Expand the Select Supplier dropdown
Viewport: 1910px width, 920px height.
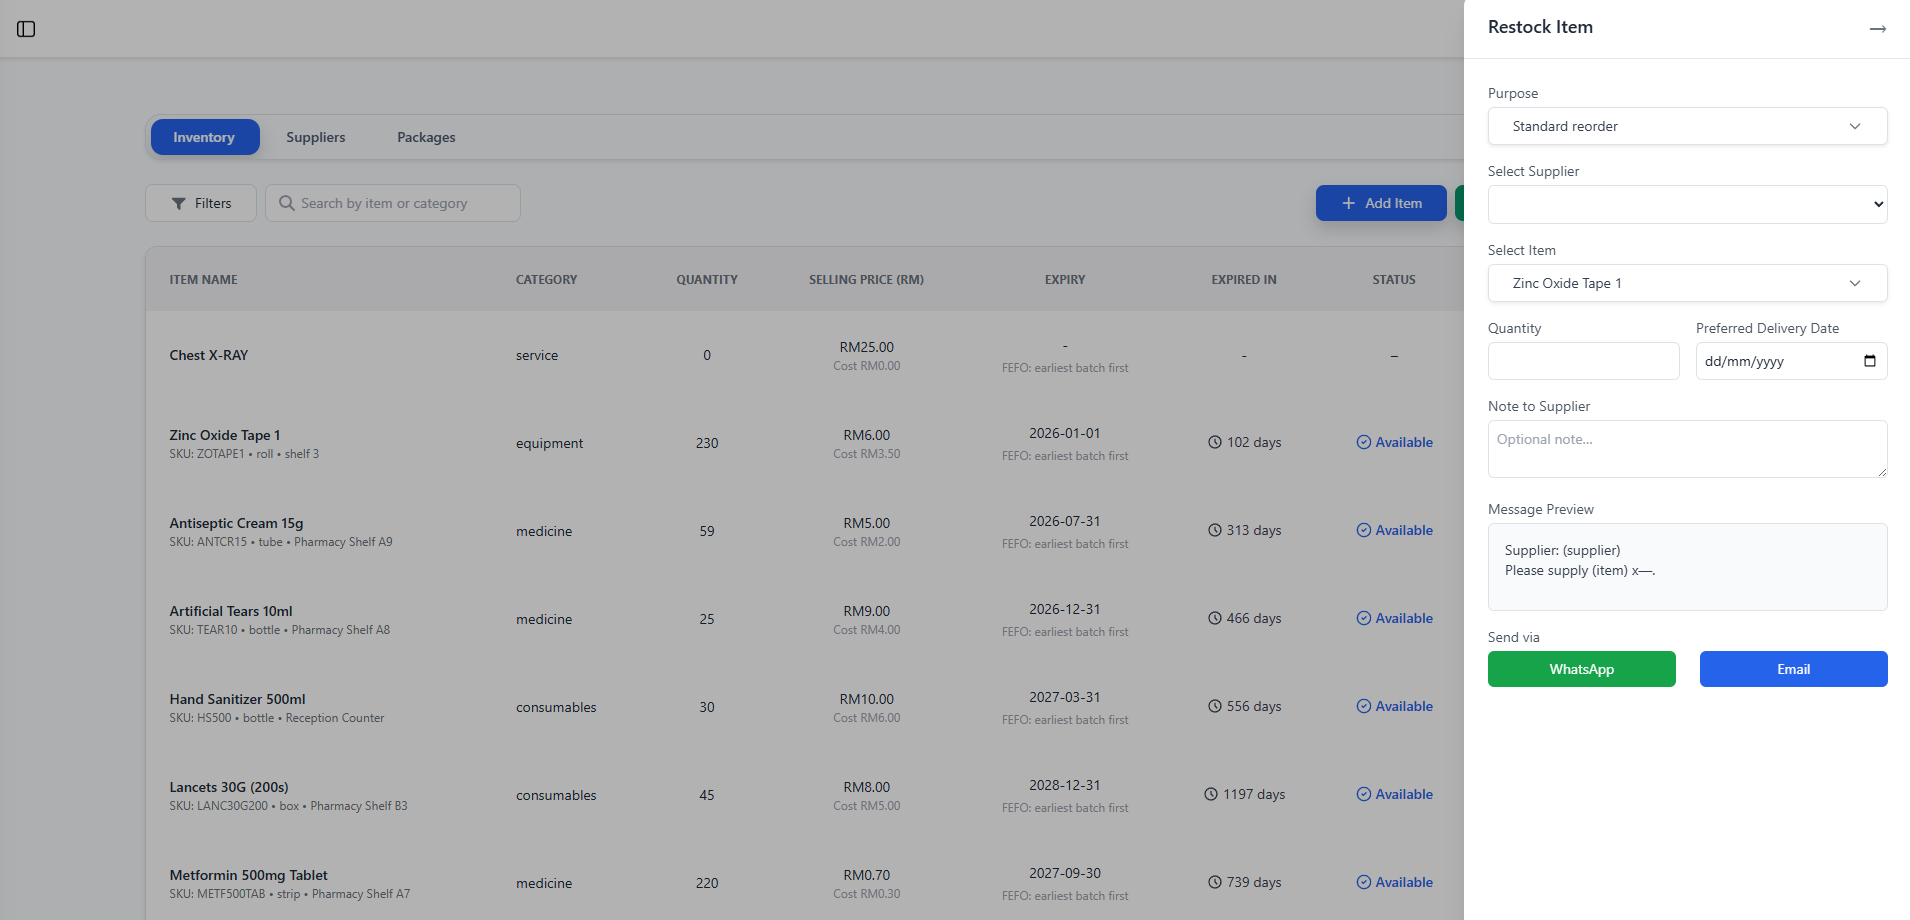(1686, 204)
